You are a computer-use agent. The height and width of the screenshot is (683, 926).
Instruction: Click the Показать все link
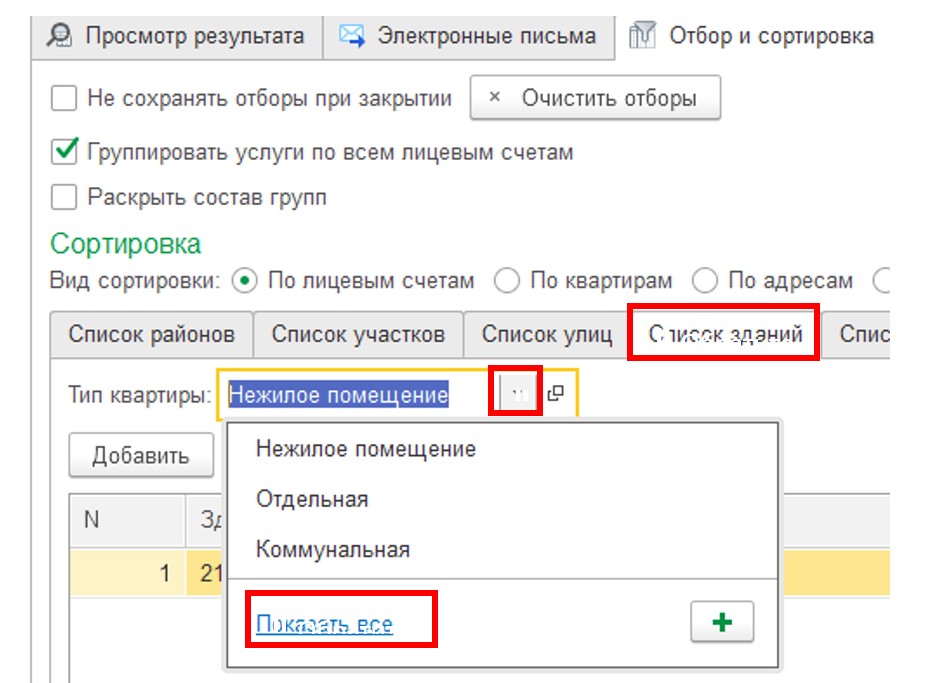click(x=324, y=623)
